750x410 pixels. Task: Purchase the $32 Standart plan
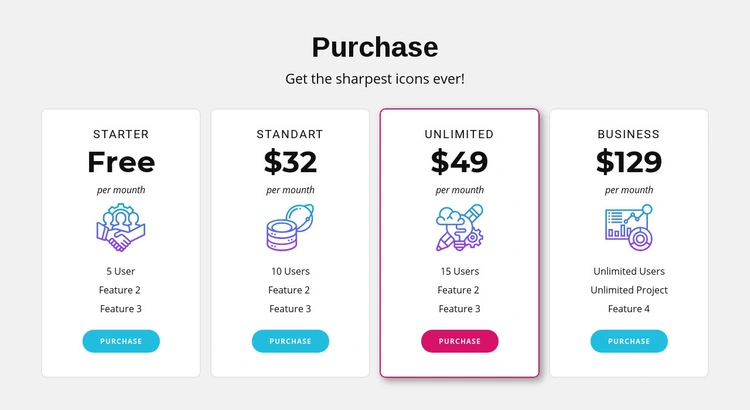(x=290, y=341)
